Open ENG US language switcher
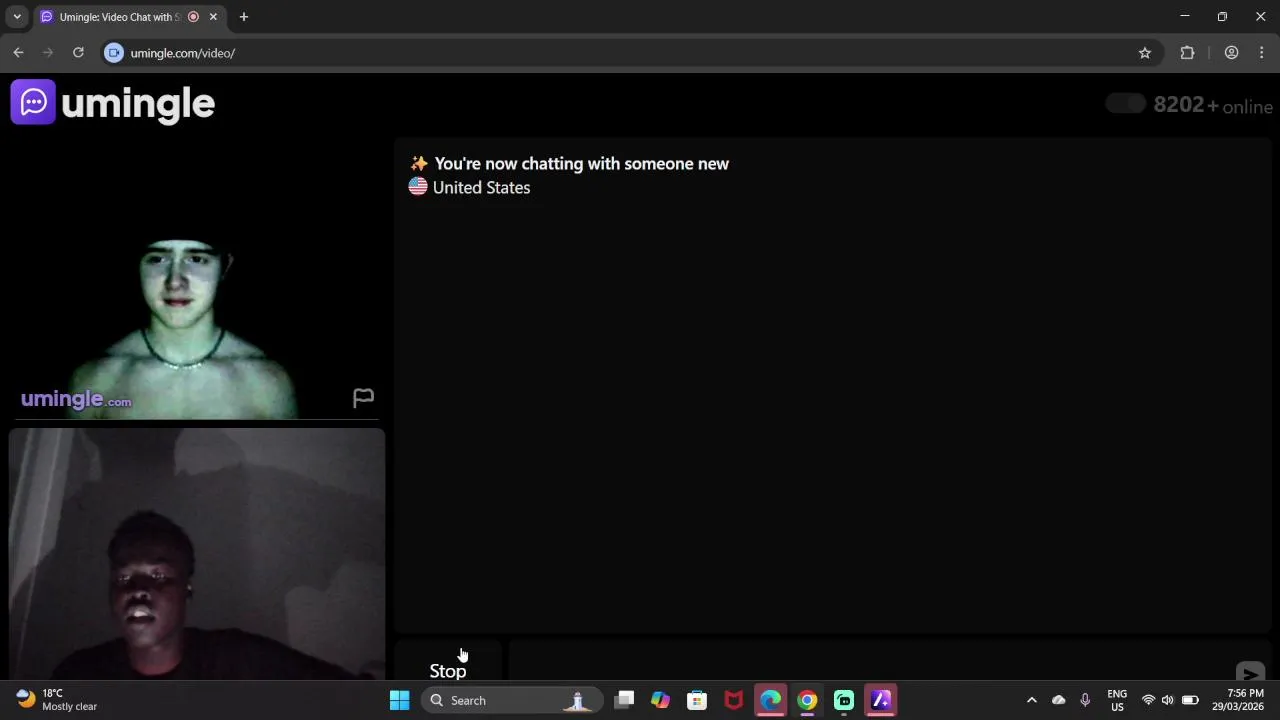Image resolution: width=1280 pixels, height=720 pixels. [1117, 700]
